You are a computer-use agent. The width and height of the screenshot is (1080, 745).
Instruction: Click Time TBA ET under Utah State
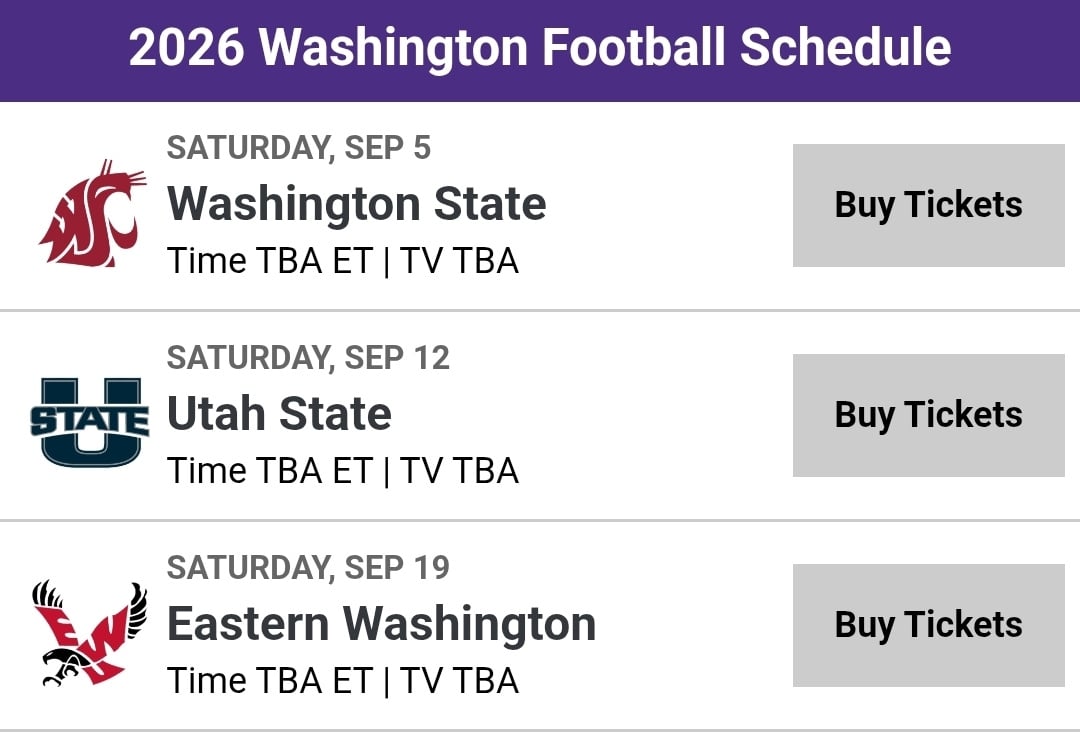[x=269, y=471]
